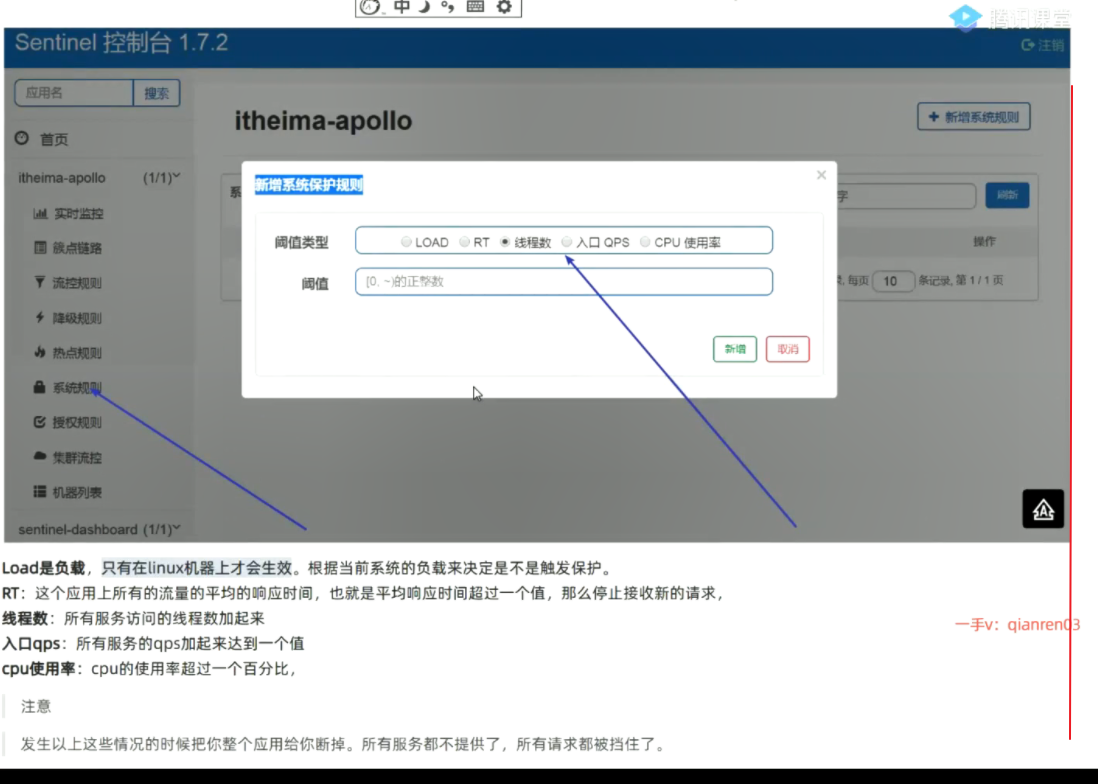Open 簇点链路 menu item
This screenshot has width=1098, height=784.
click(x=77, y=248)
